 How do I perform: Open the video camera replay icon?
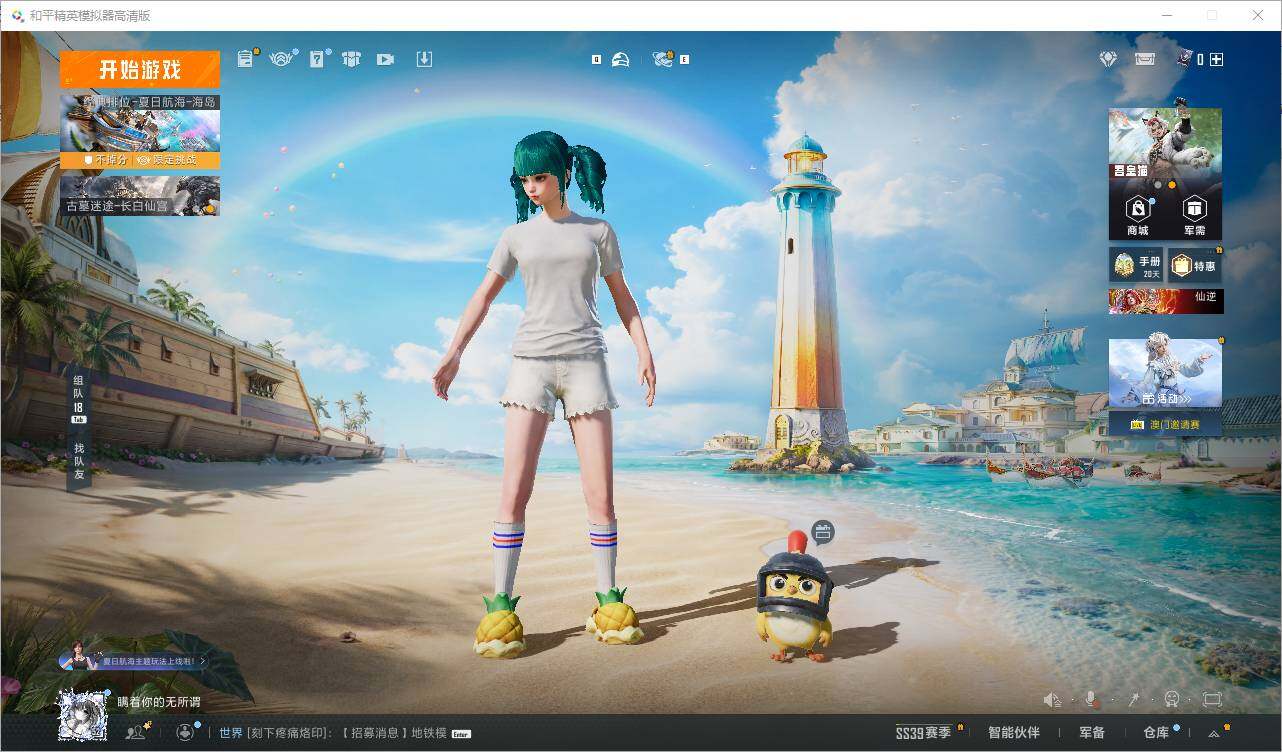pyautogui.click(x=385, y=59)
